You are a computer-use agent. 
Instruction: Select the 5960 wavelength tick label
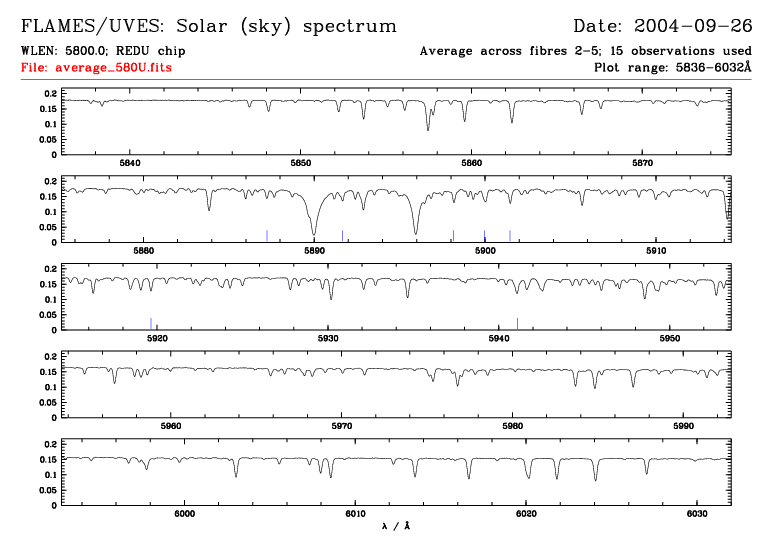(x=171, y=426)
